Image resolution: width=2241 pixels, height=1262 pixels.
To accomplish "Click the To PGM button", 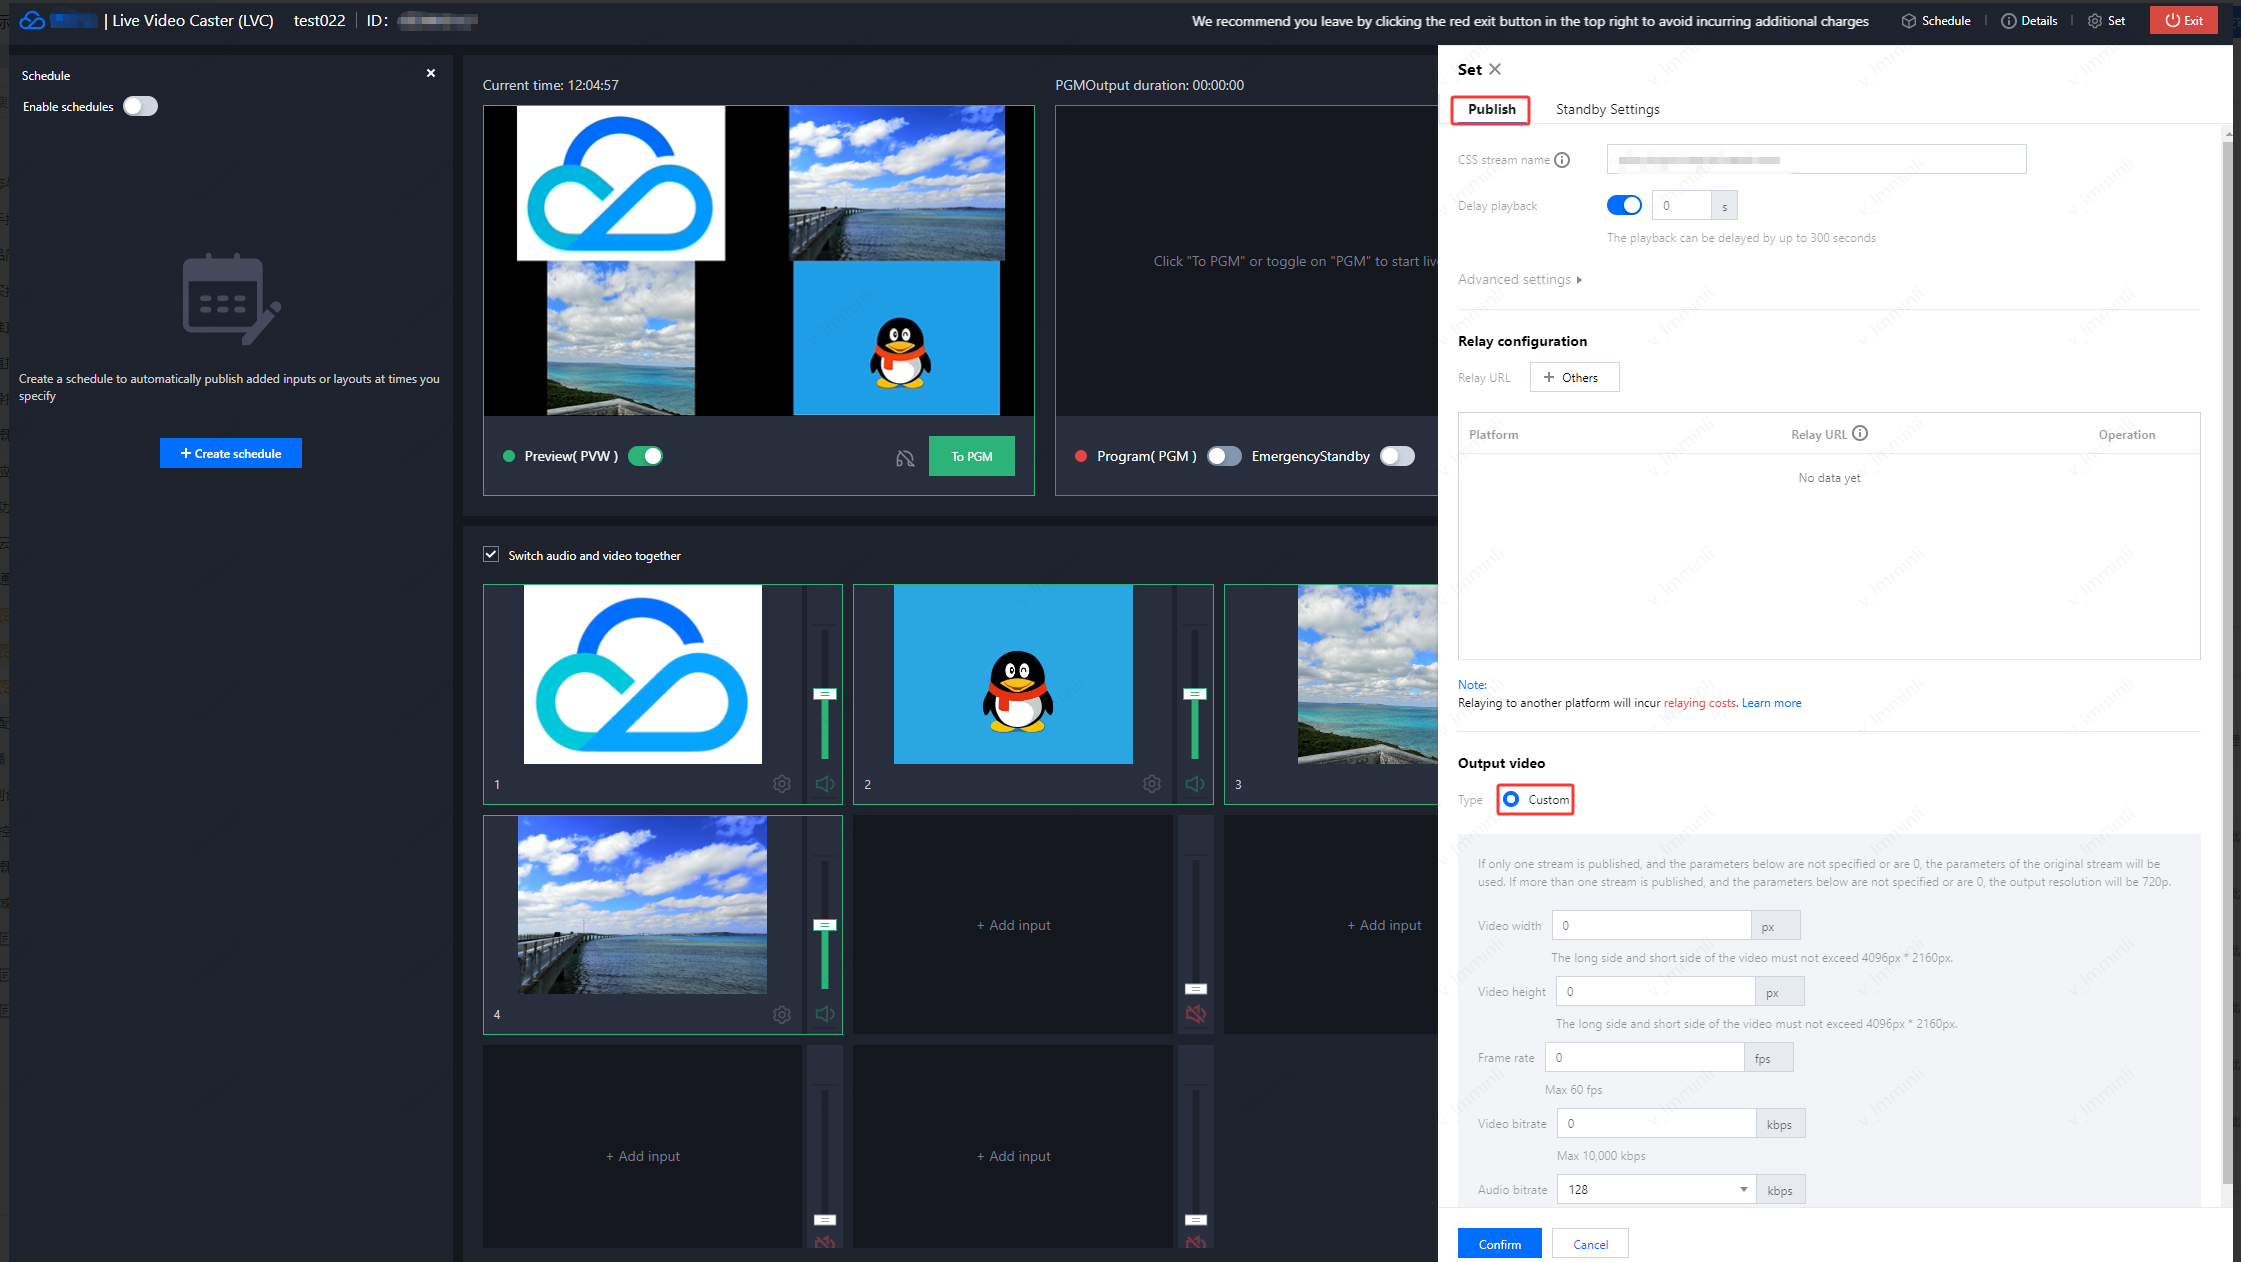I will 971,456.
